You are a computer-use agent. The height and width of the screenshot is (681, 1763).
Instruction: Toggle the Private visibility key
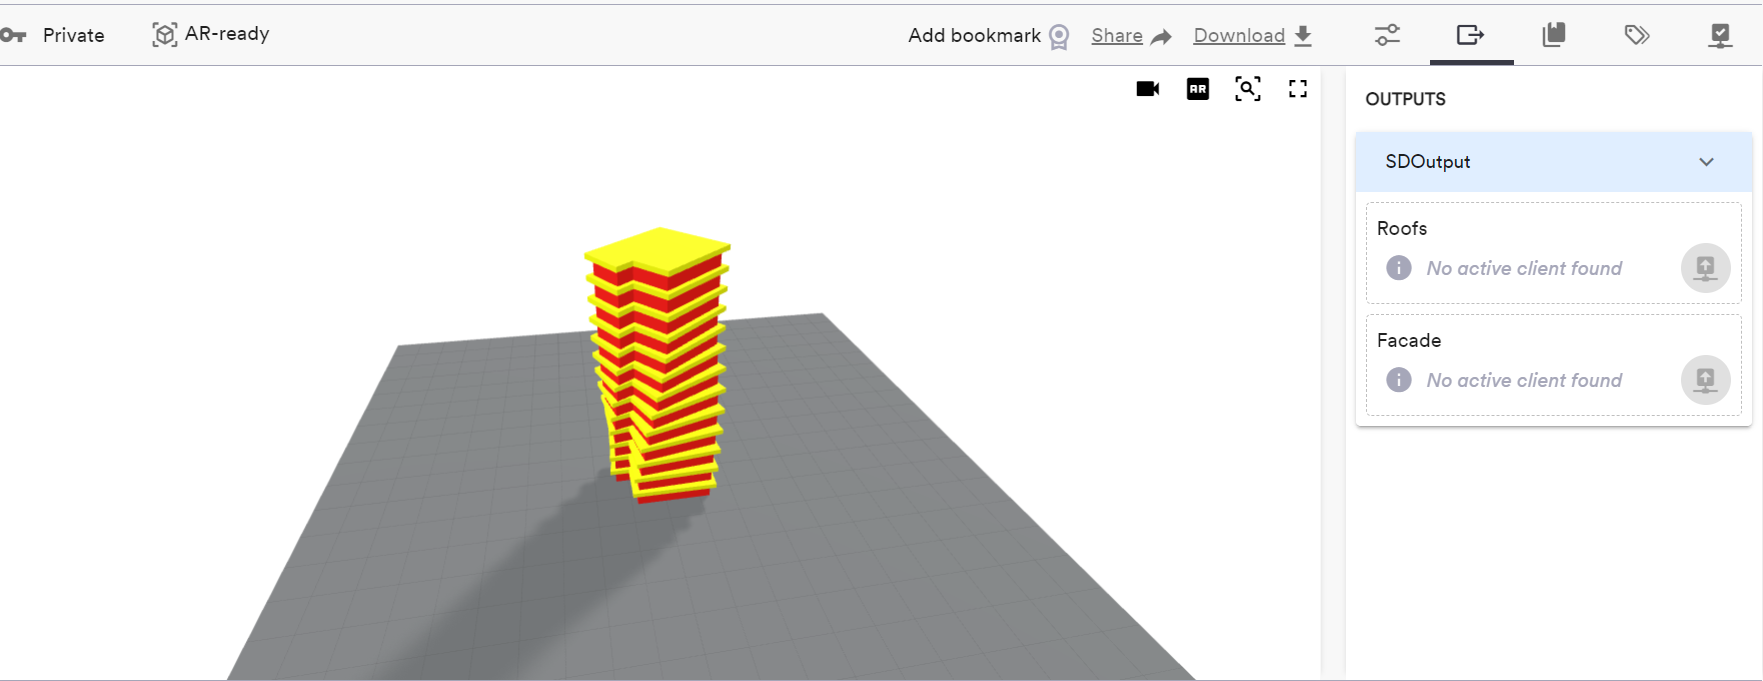(x=14, y=35)
